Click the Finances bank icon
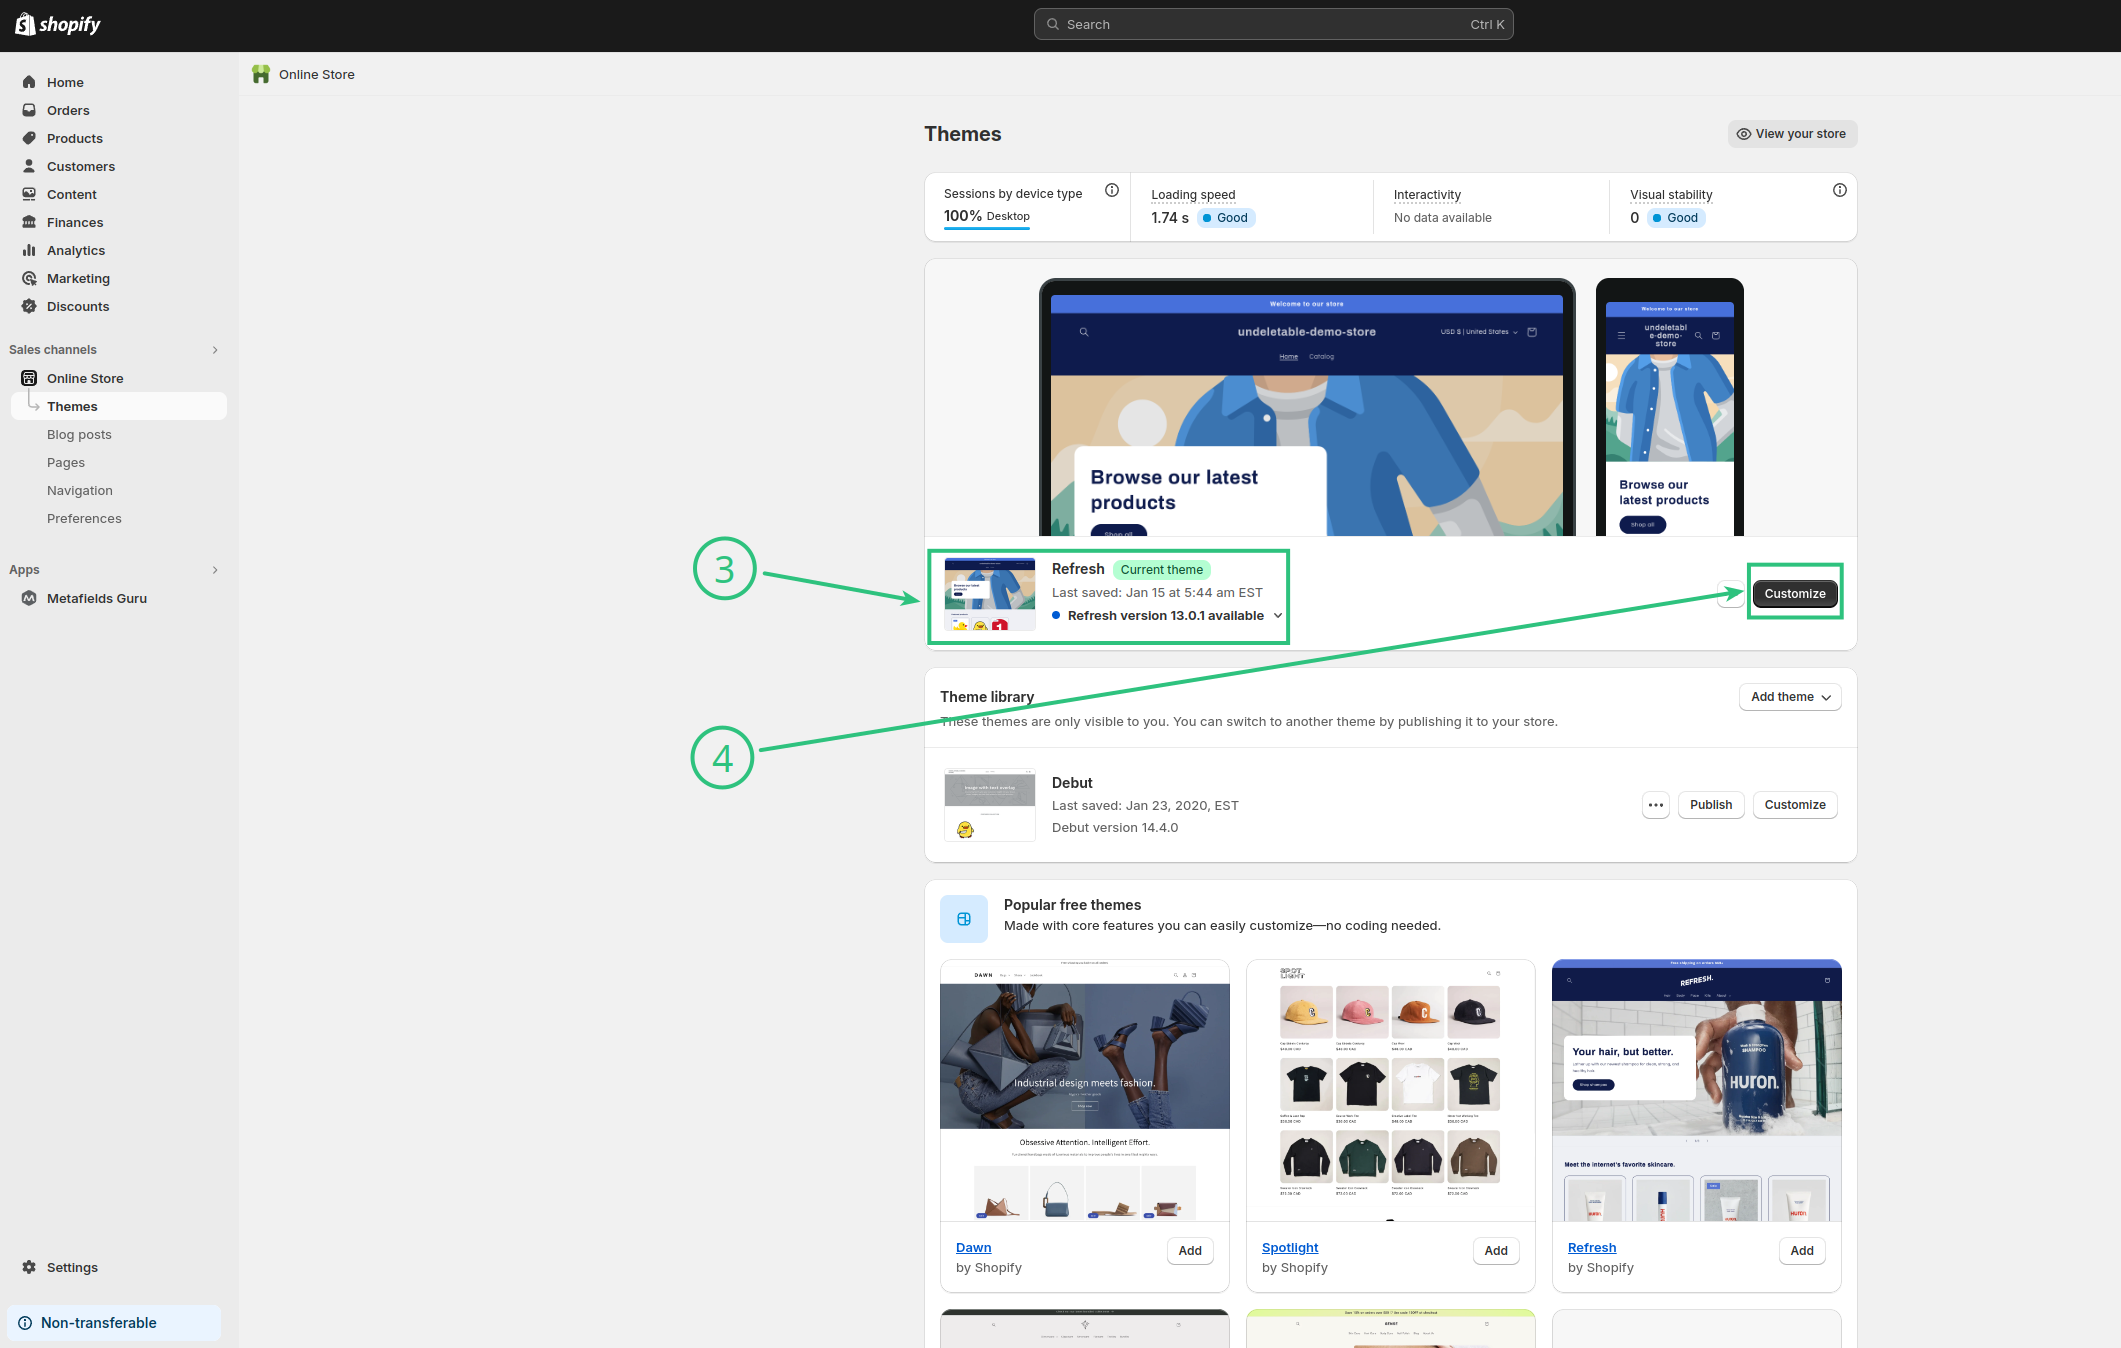The height and width of the screenshot is (1348, 2121). click(29, 222)
